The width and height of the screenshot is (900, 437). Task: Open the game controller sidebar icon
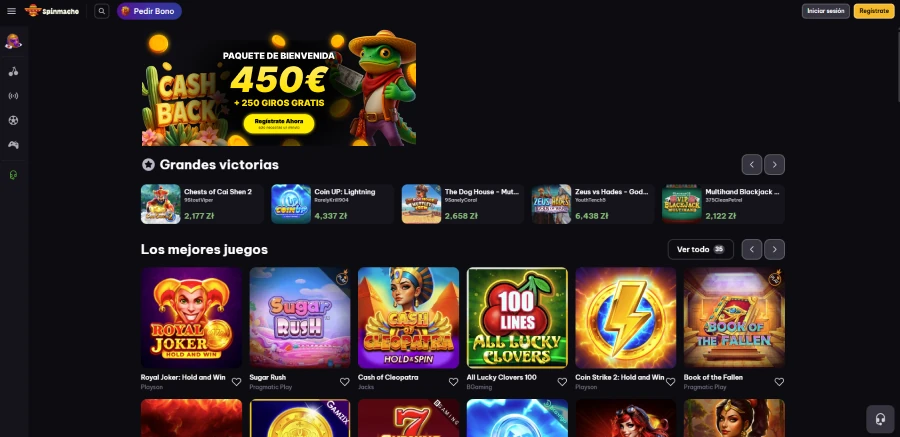coord(13,145)
